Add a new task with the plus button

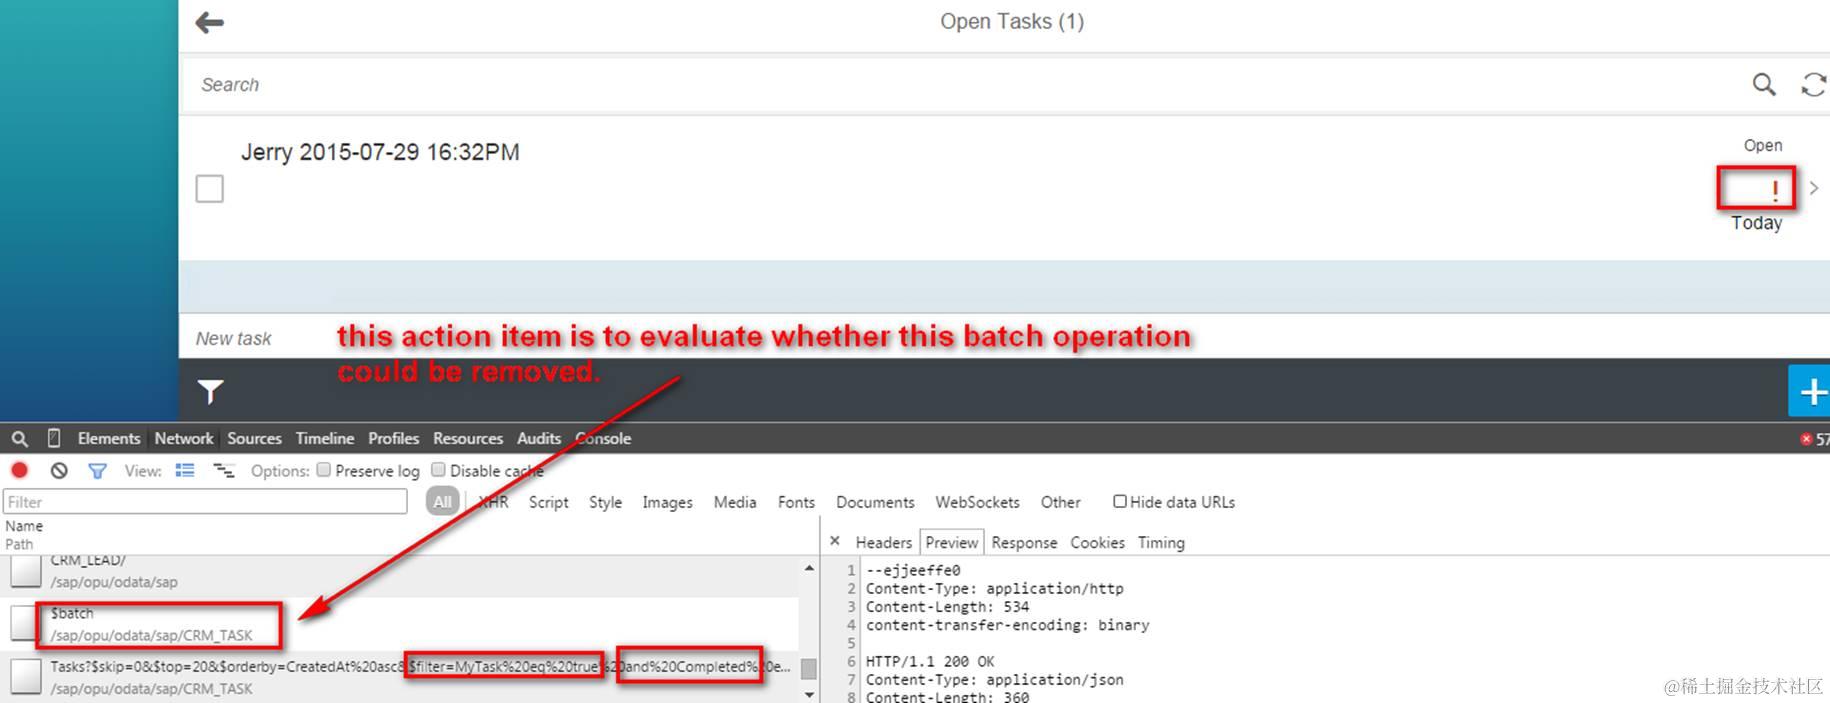click(x=1810, y=391)
